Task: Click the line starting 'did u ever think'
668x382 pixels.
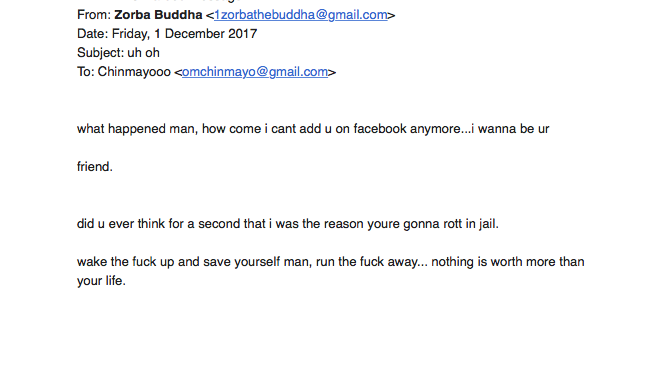Action: [288, 224]
